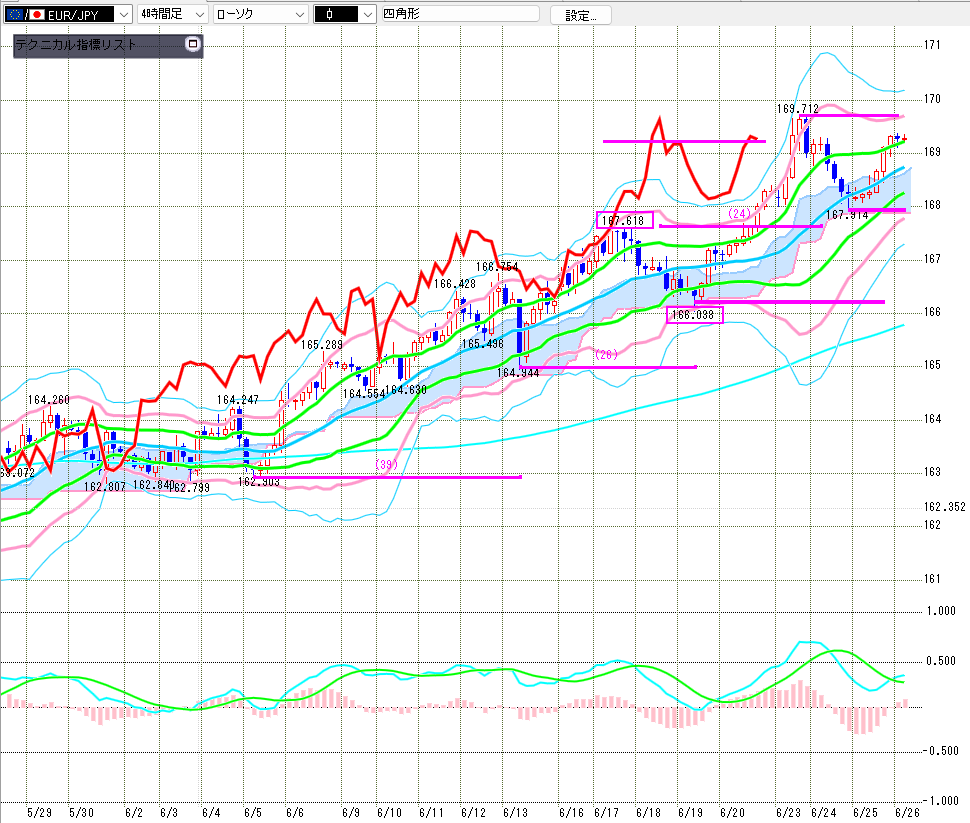Click the 170 price axis label

(932, 98)
